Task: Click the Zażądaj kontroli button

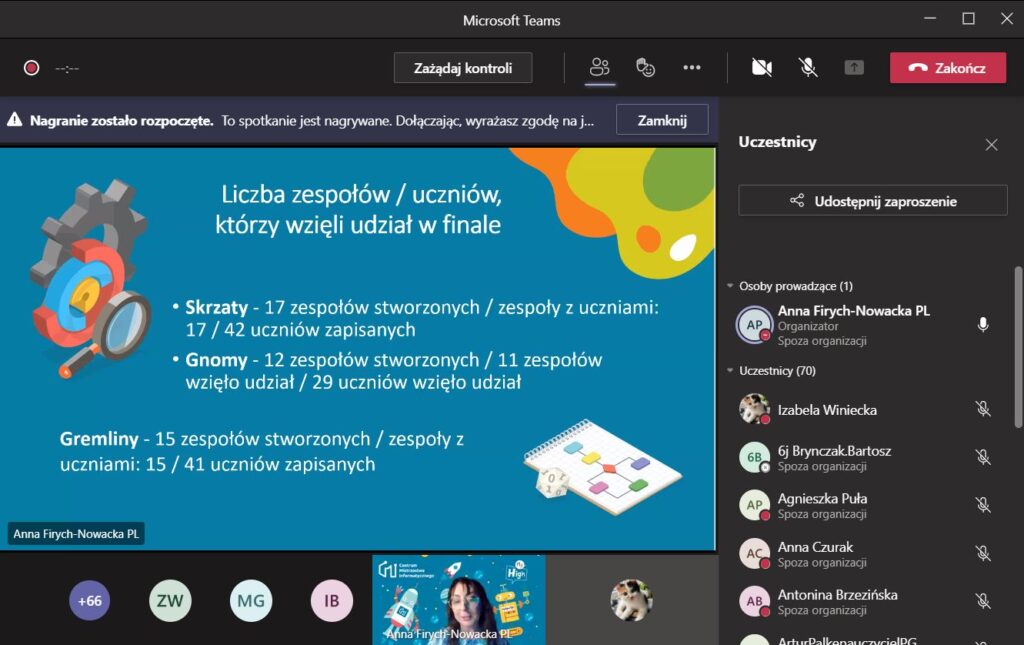Action: pyautogui.click(x=463, y=68)
